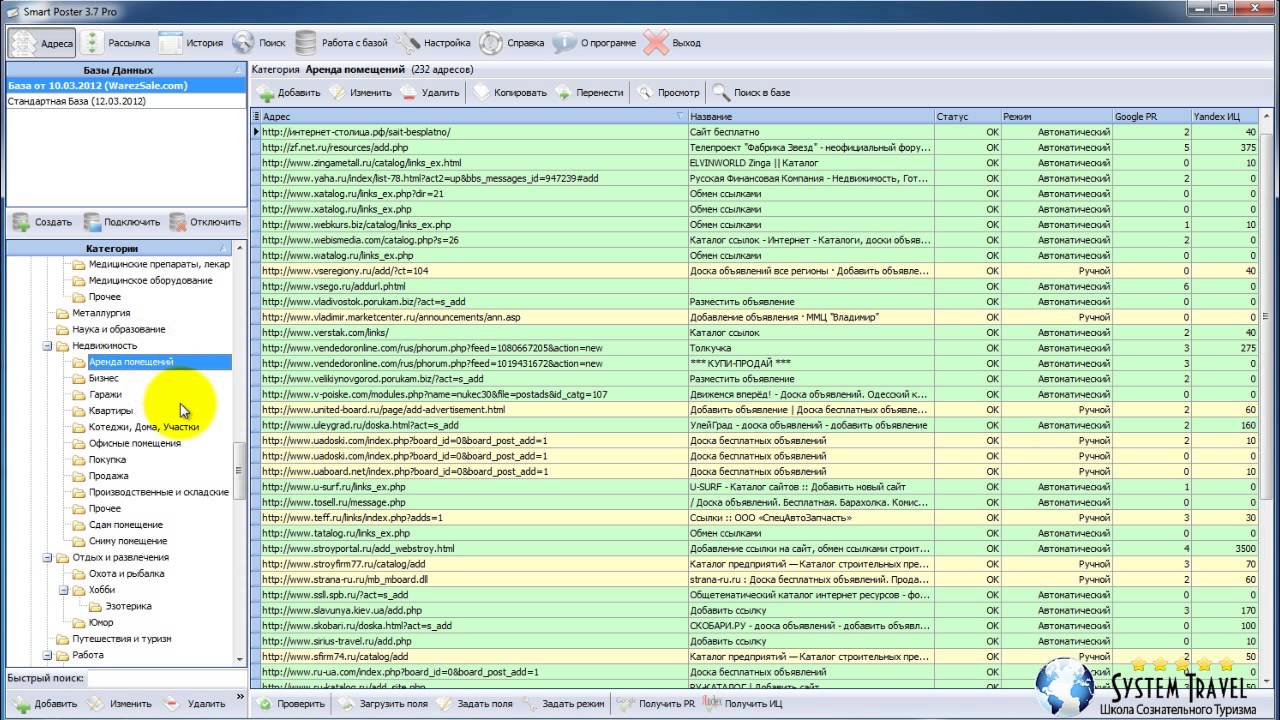Click Загрузить поля button
1280x720 pixels.
[384, 704]
